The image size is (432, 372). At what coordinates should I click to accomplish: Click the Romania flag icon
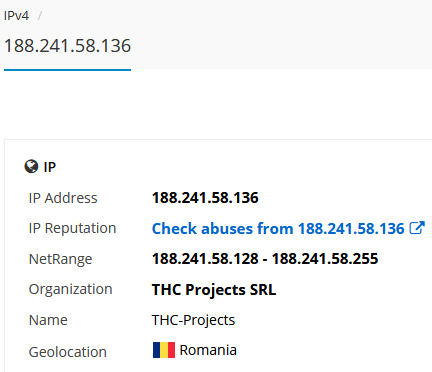pos(164,350)
